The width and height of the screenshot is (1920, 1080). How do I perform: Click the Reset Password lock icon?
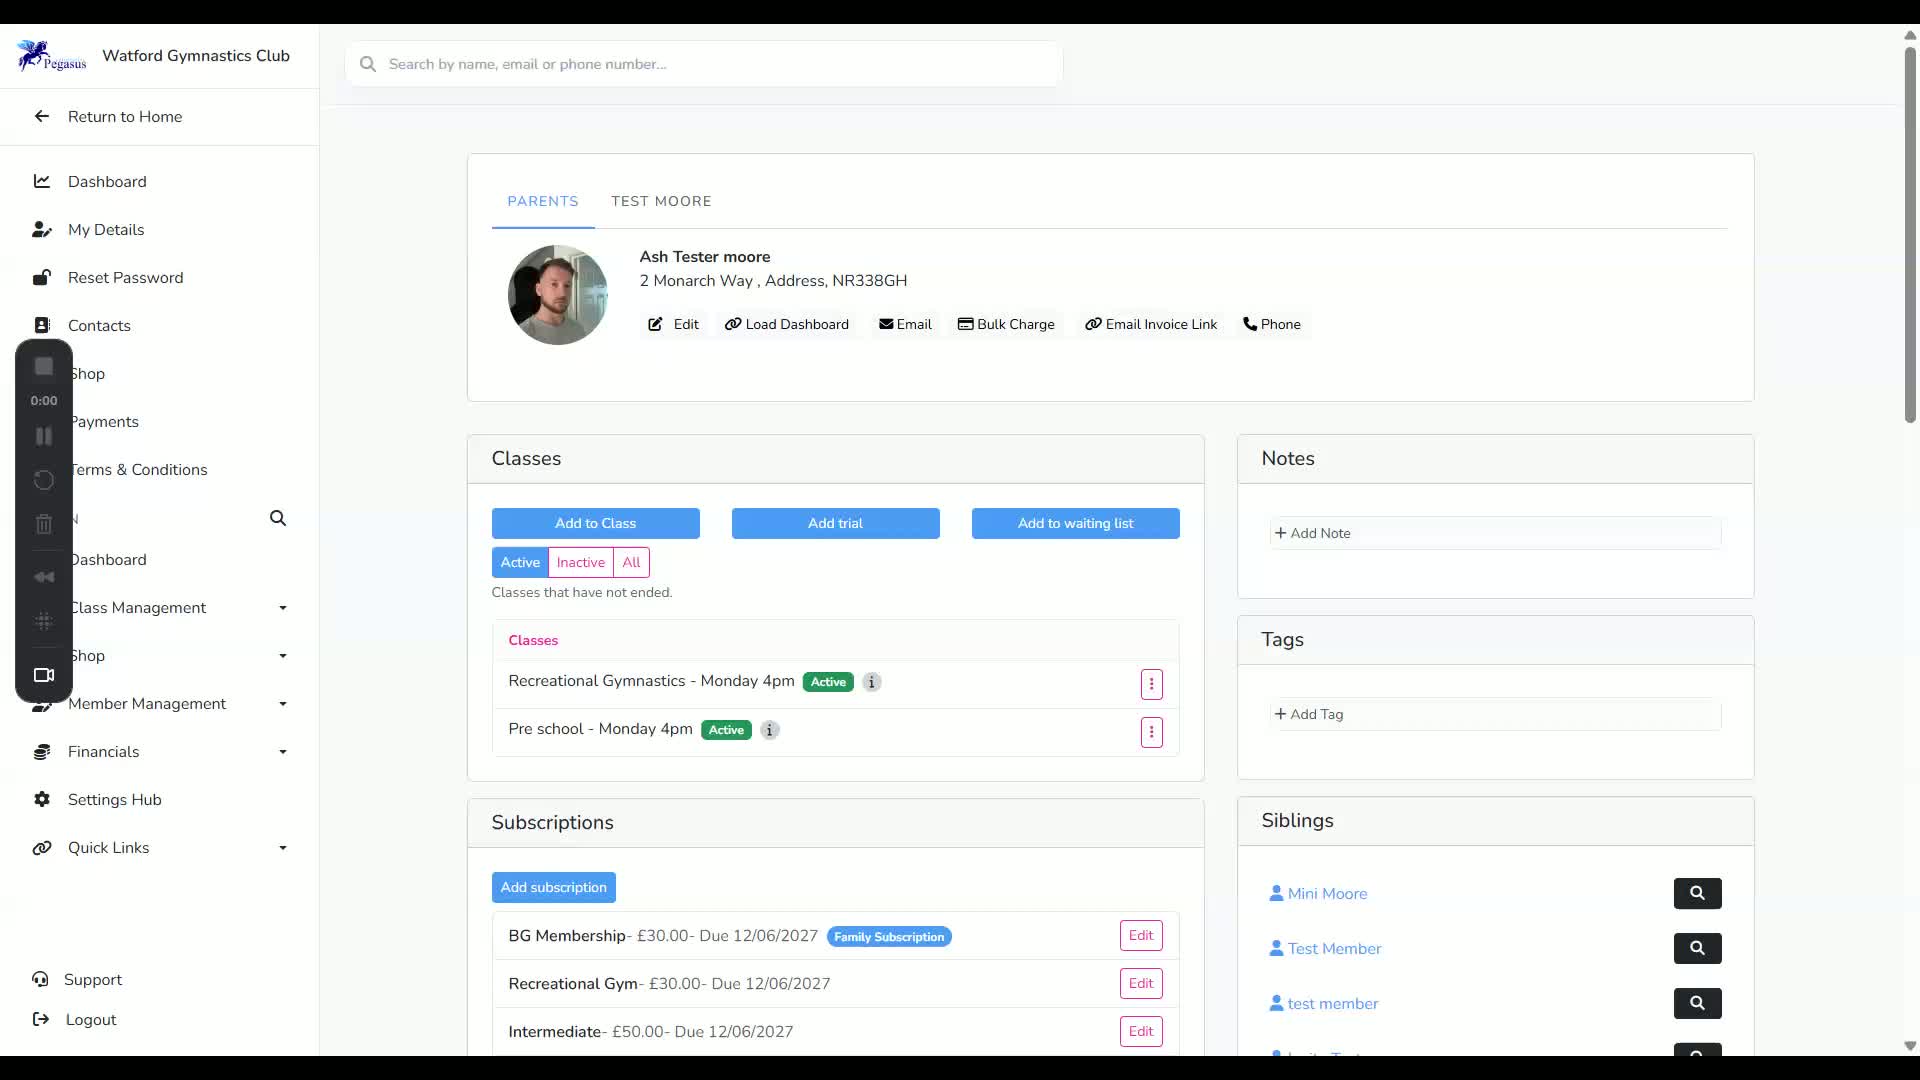[x=42, y=277]
